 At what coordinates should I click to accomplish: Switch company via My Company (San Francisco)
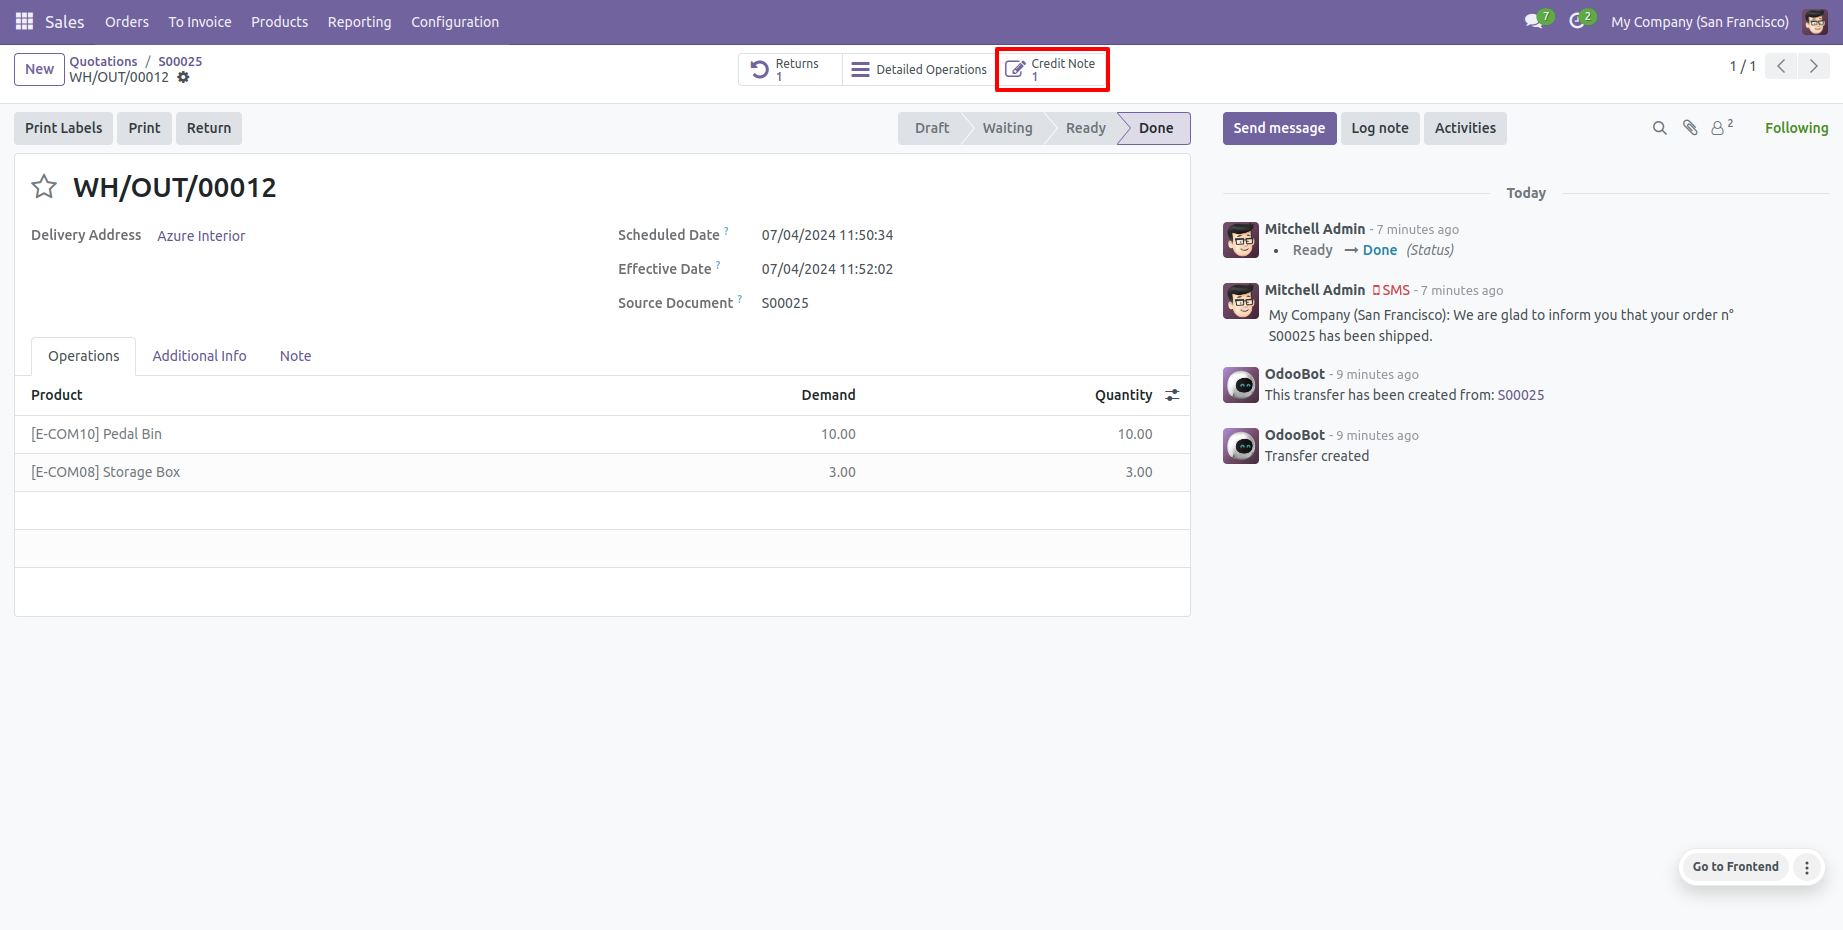[1700, 22]
